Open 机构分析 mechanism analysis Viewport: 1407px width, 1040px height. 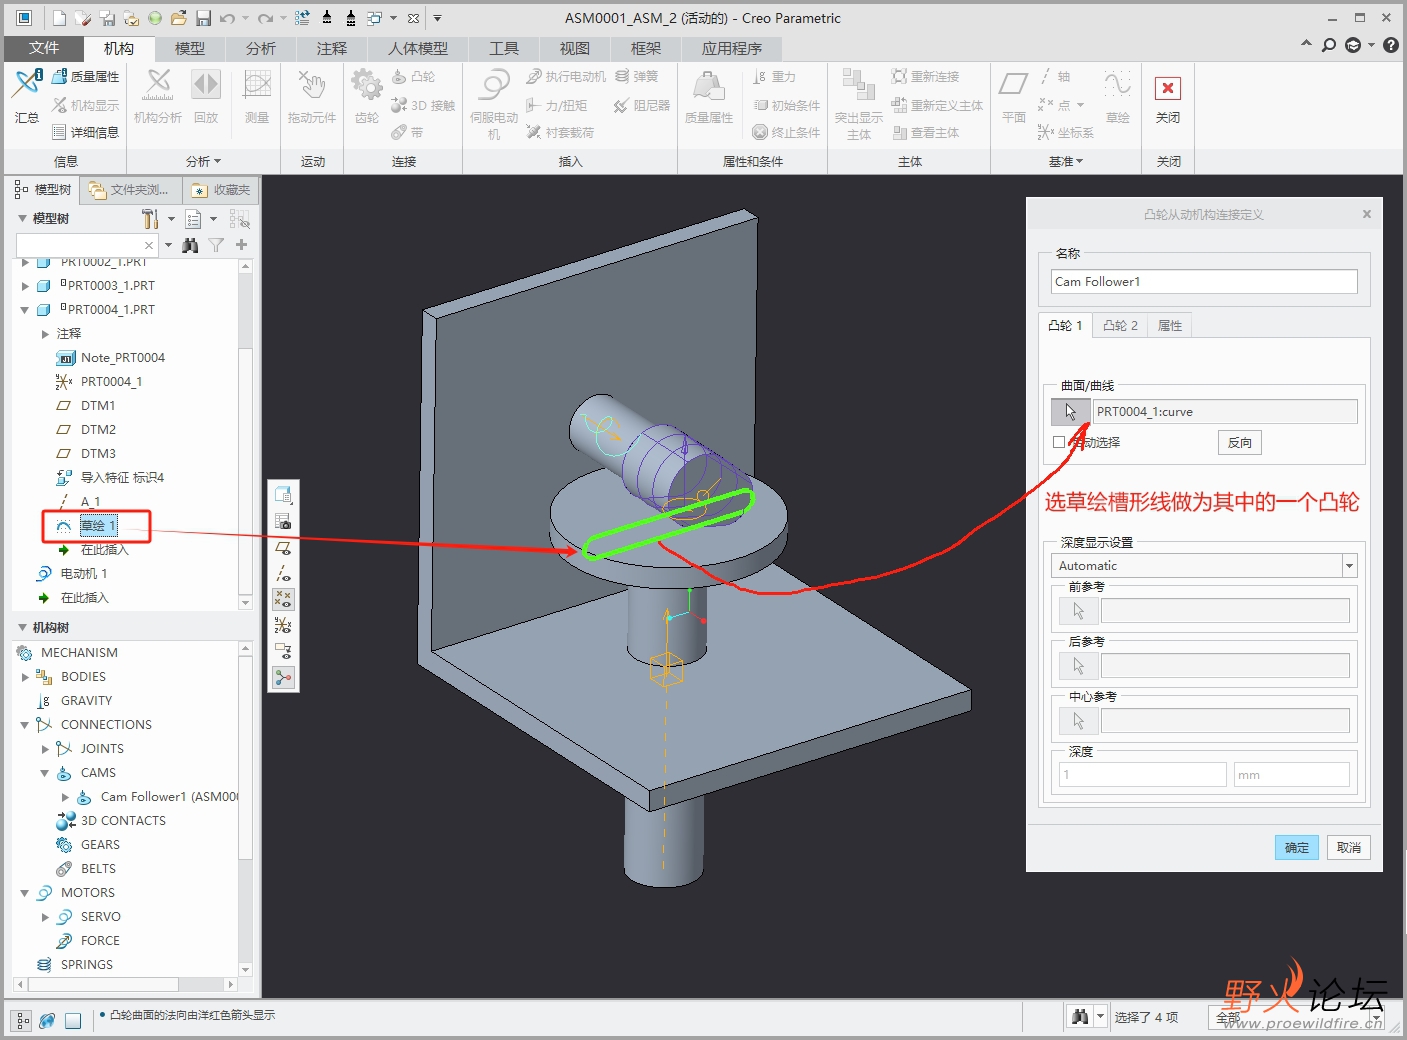(x=158, y=96)
